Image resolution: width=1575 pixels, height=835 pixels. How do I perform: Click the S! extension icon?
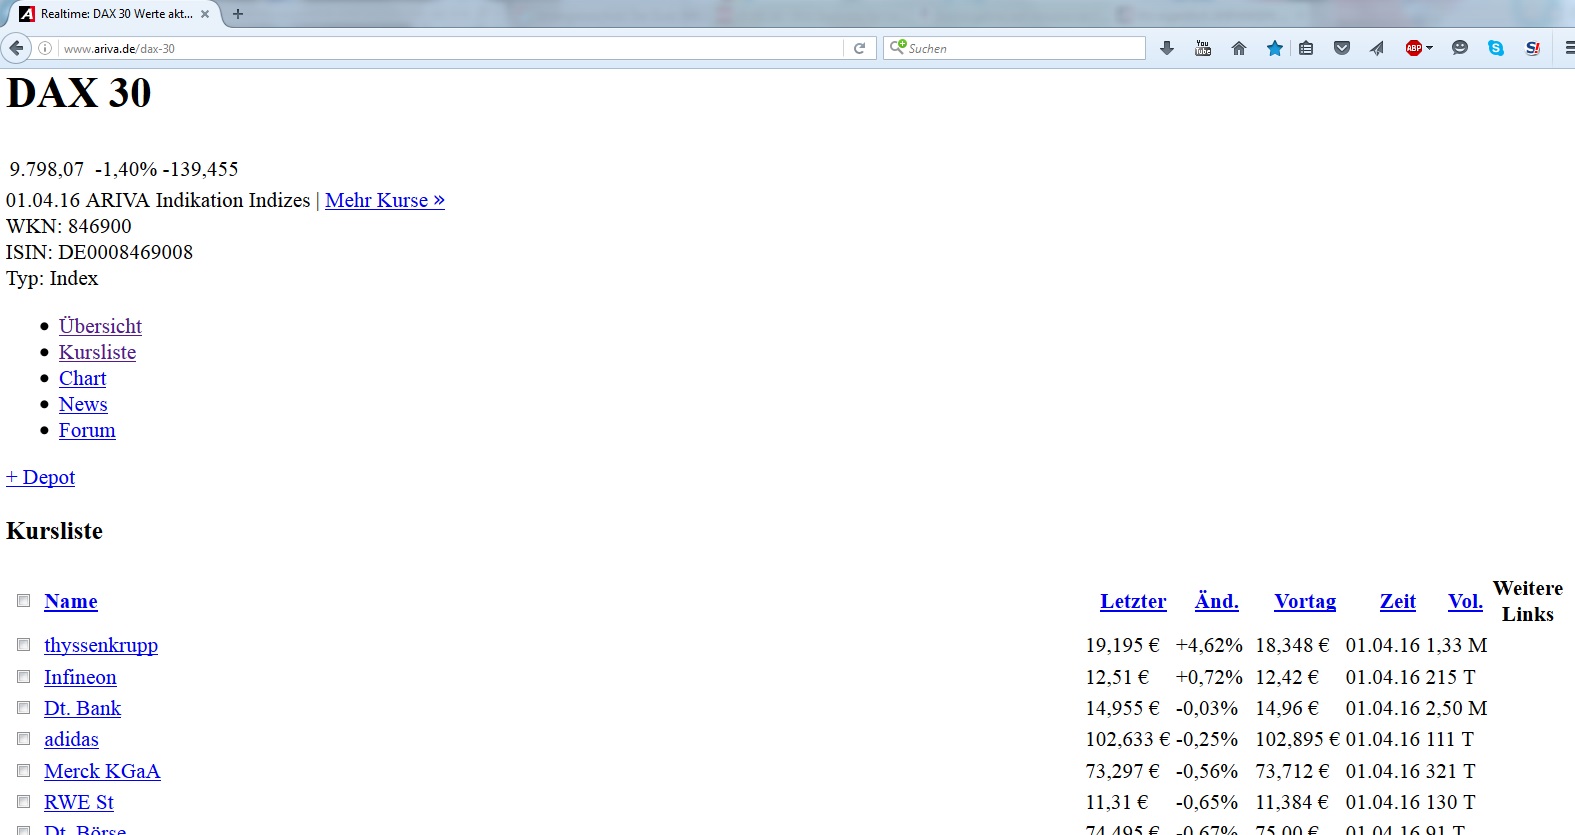click(x=1532, y=48)
